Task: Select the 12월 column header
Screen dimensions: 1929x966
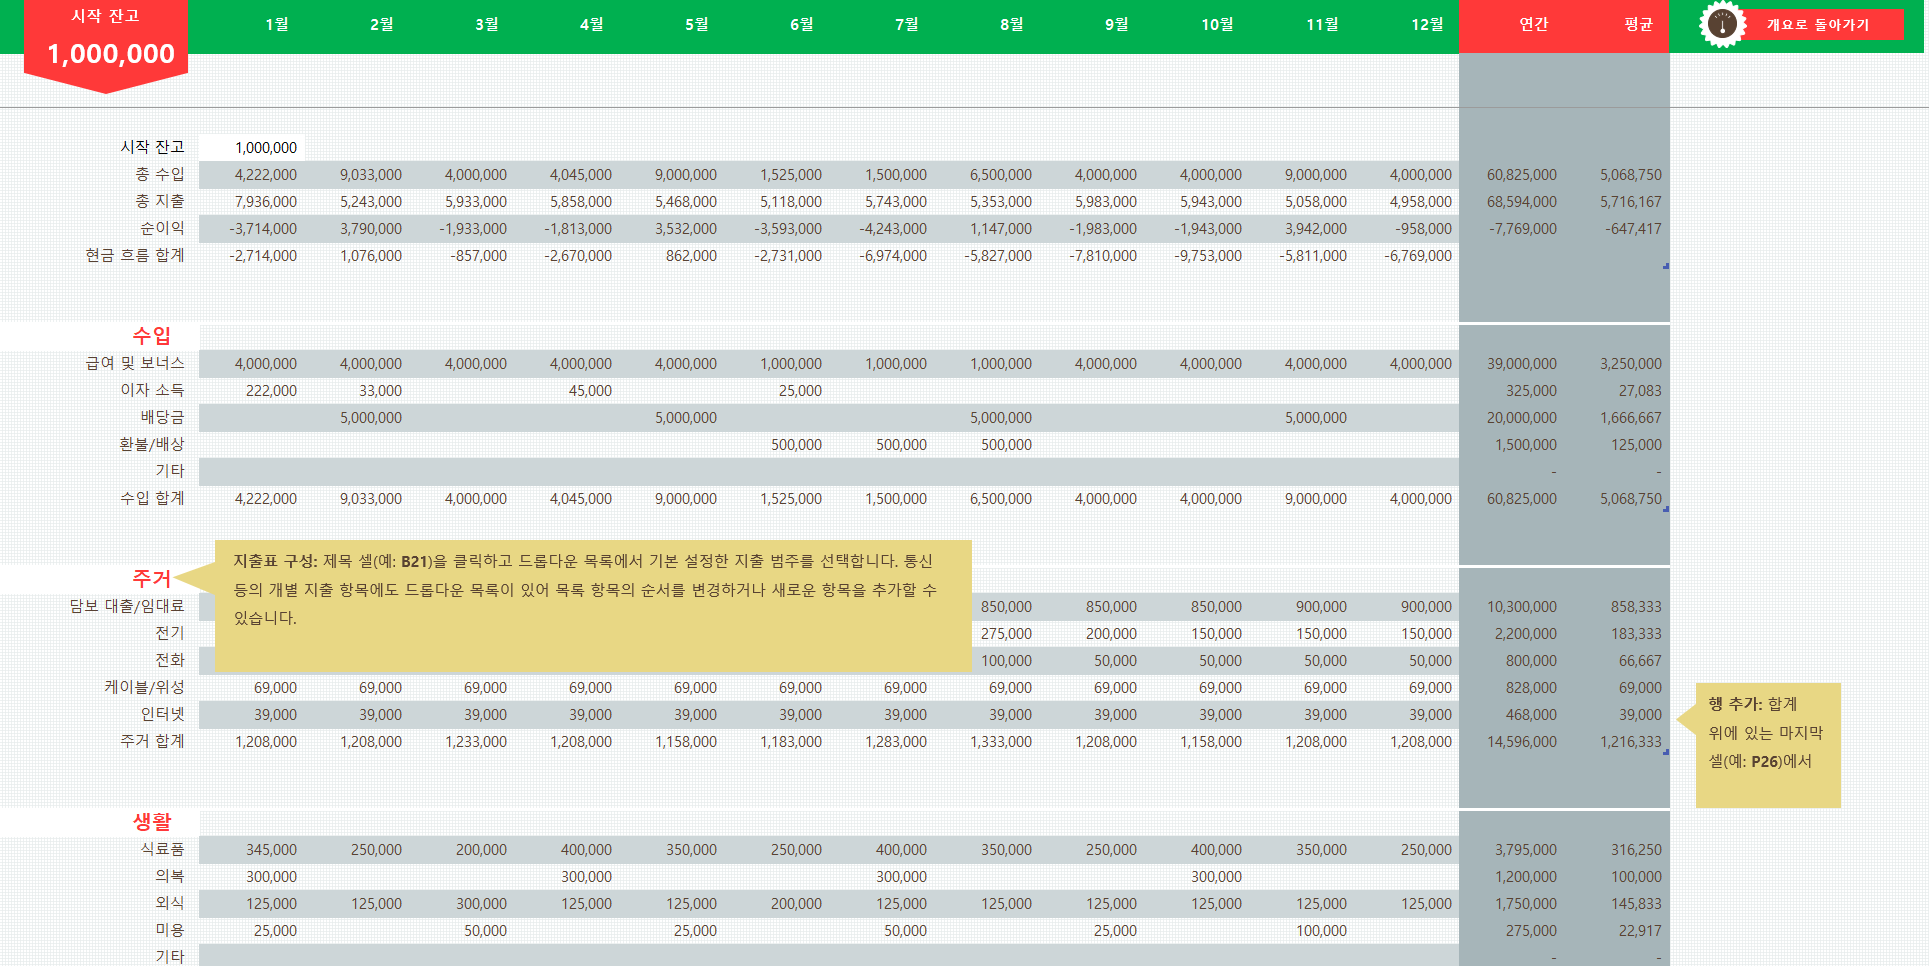Action: tap(1427, 24)
